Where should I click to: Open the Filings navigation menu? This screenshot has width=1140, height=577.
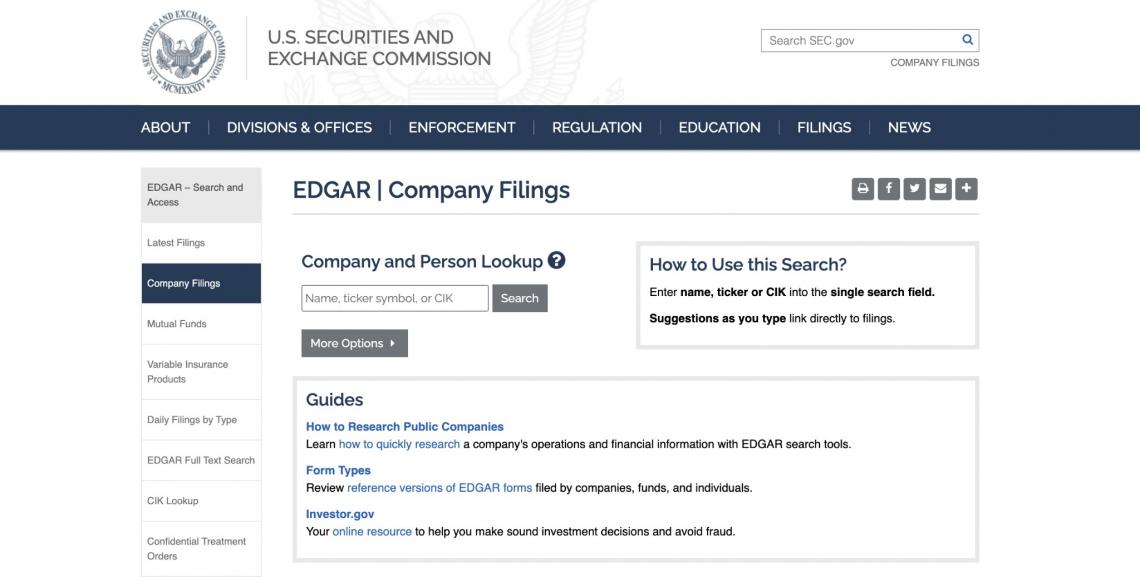[x=824, y=127]
